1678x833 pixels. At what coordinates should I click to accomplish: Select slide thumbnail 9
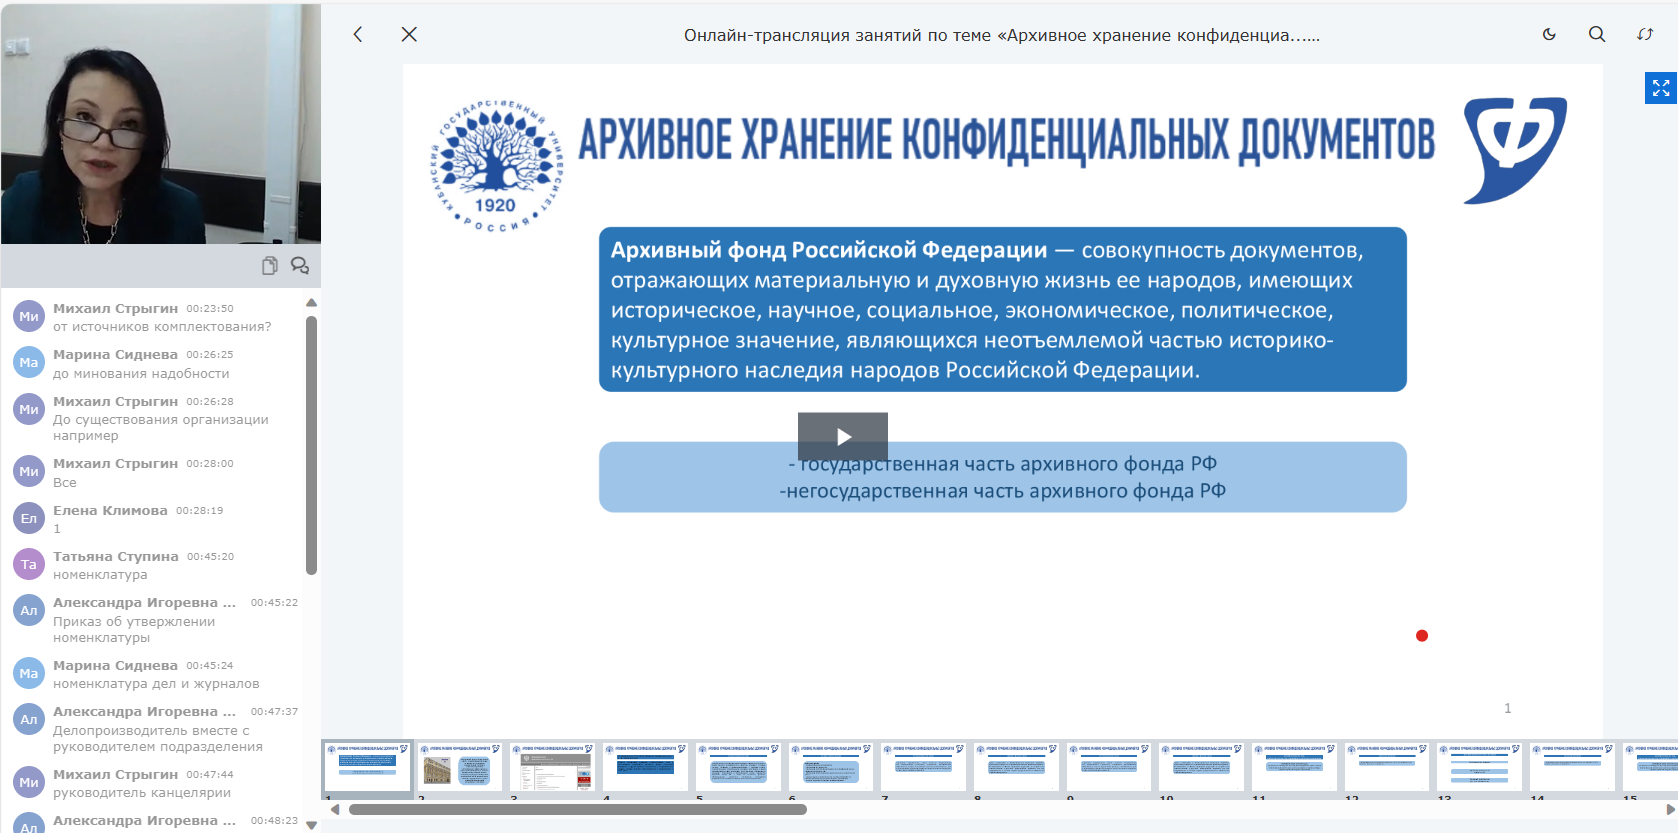(x=1108, y=767)
